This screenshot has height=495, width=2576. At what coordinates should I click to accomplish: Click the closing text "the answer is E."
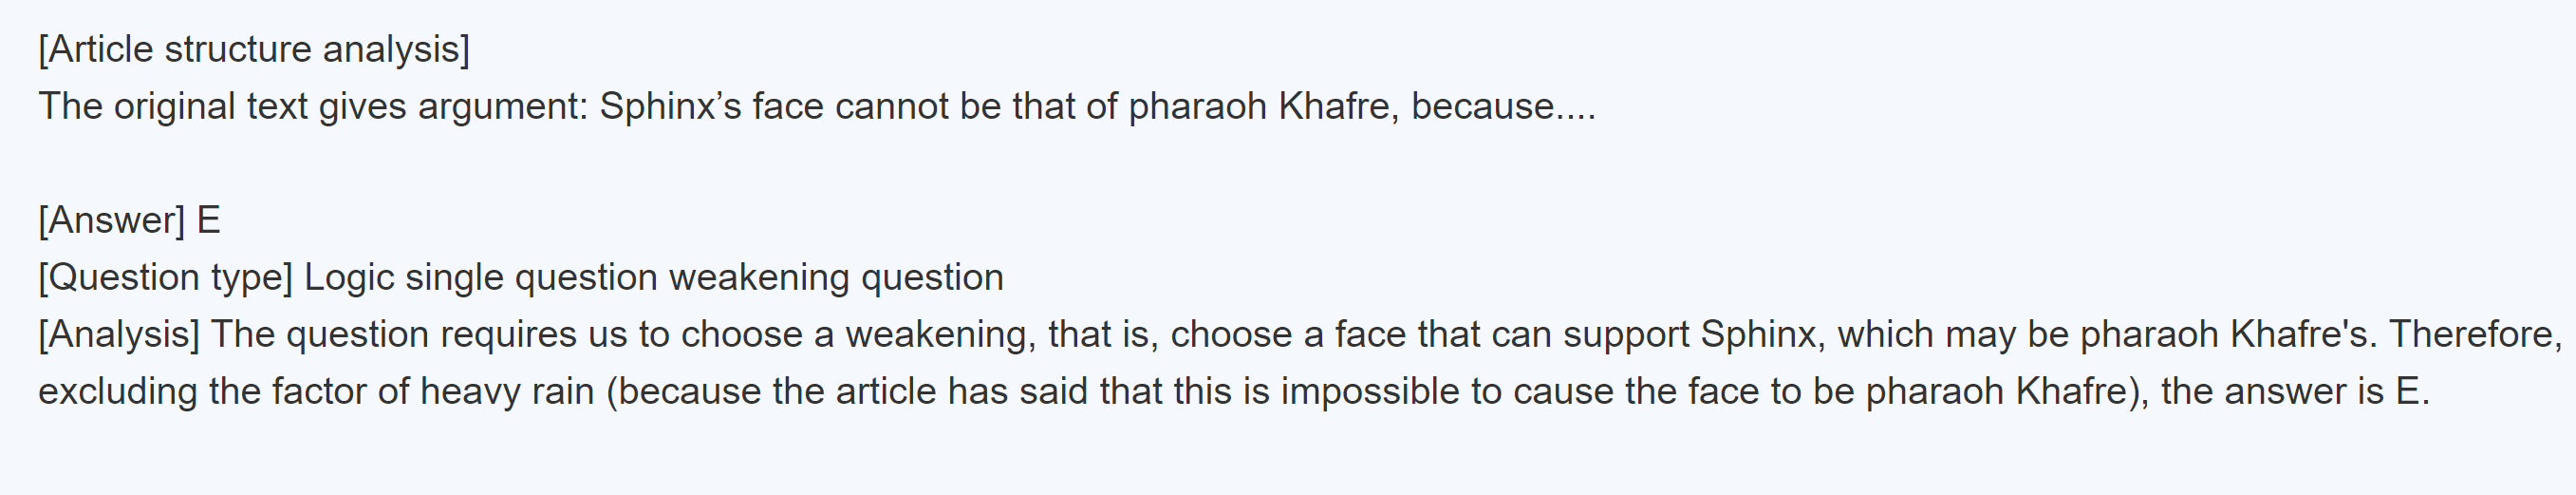click(x=2294, y=391)
